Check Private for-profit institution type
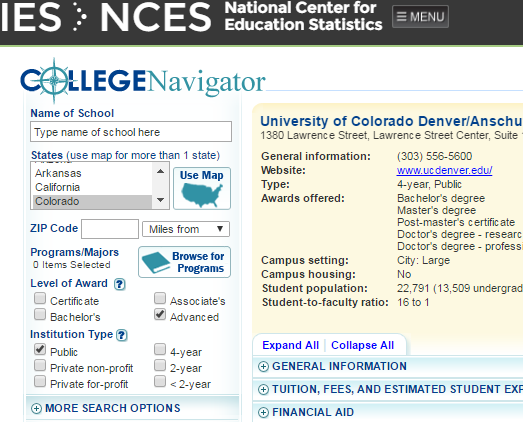The width and height of the screenshot is (523, 422). tap(40, 381)
